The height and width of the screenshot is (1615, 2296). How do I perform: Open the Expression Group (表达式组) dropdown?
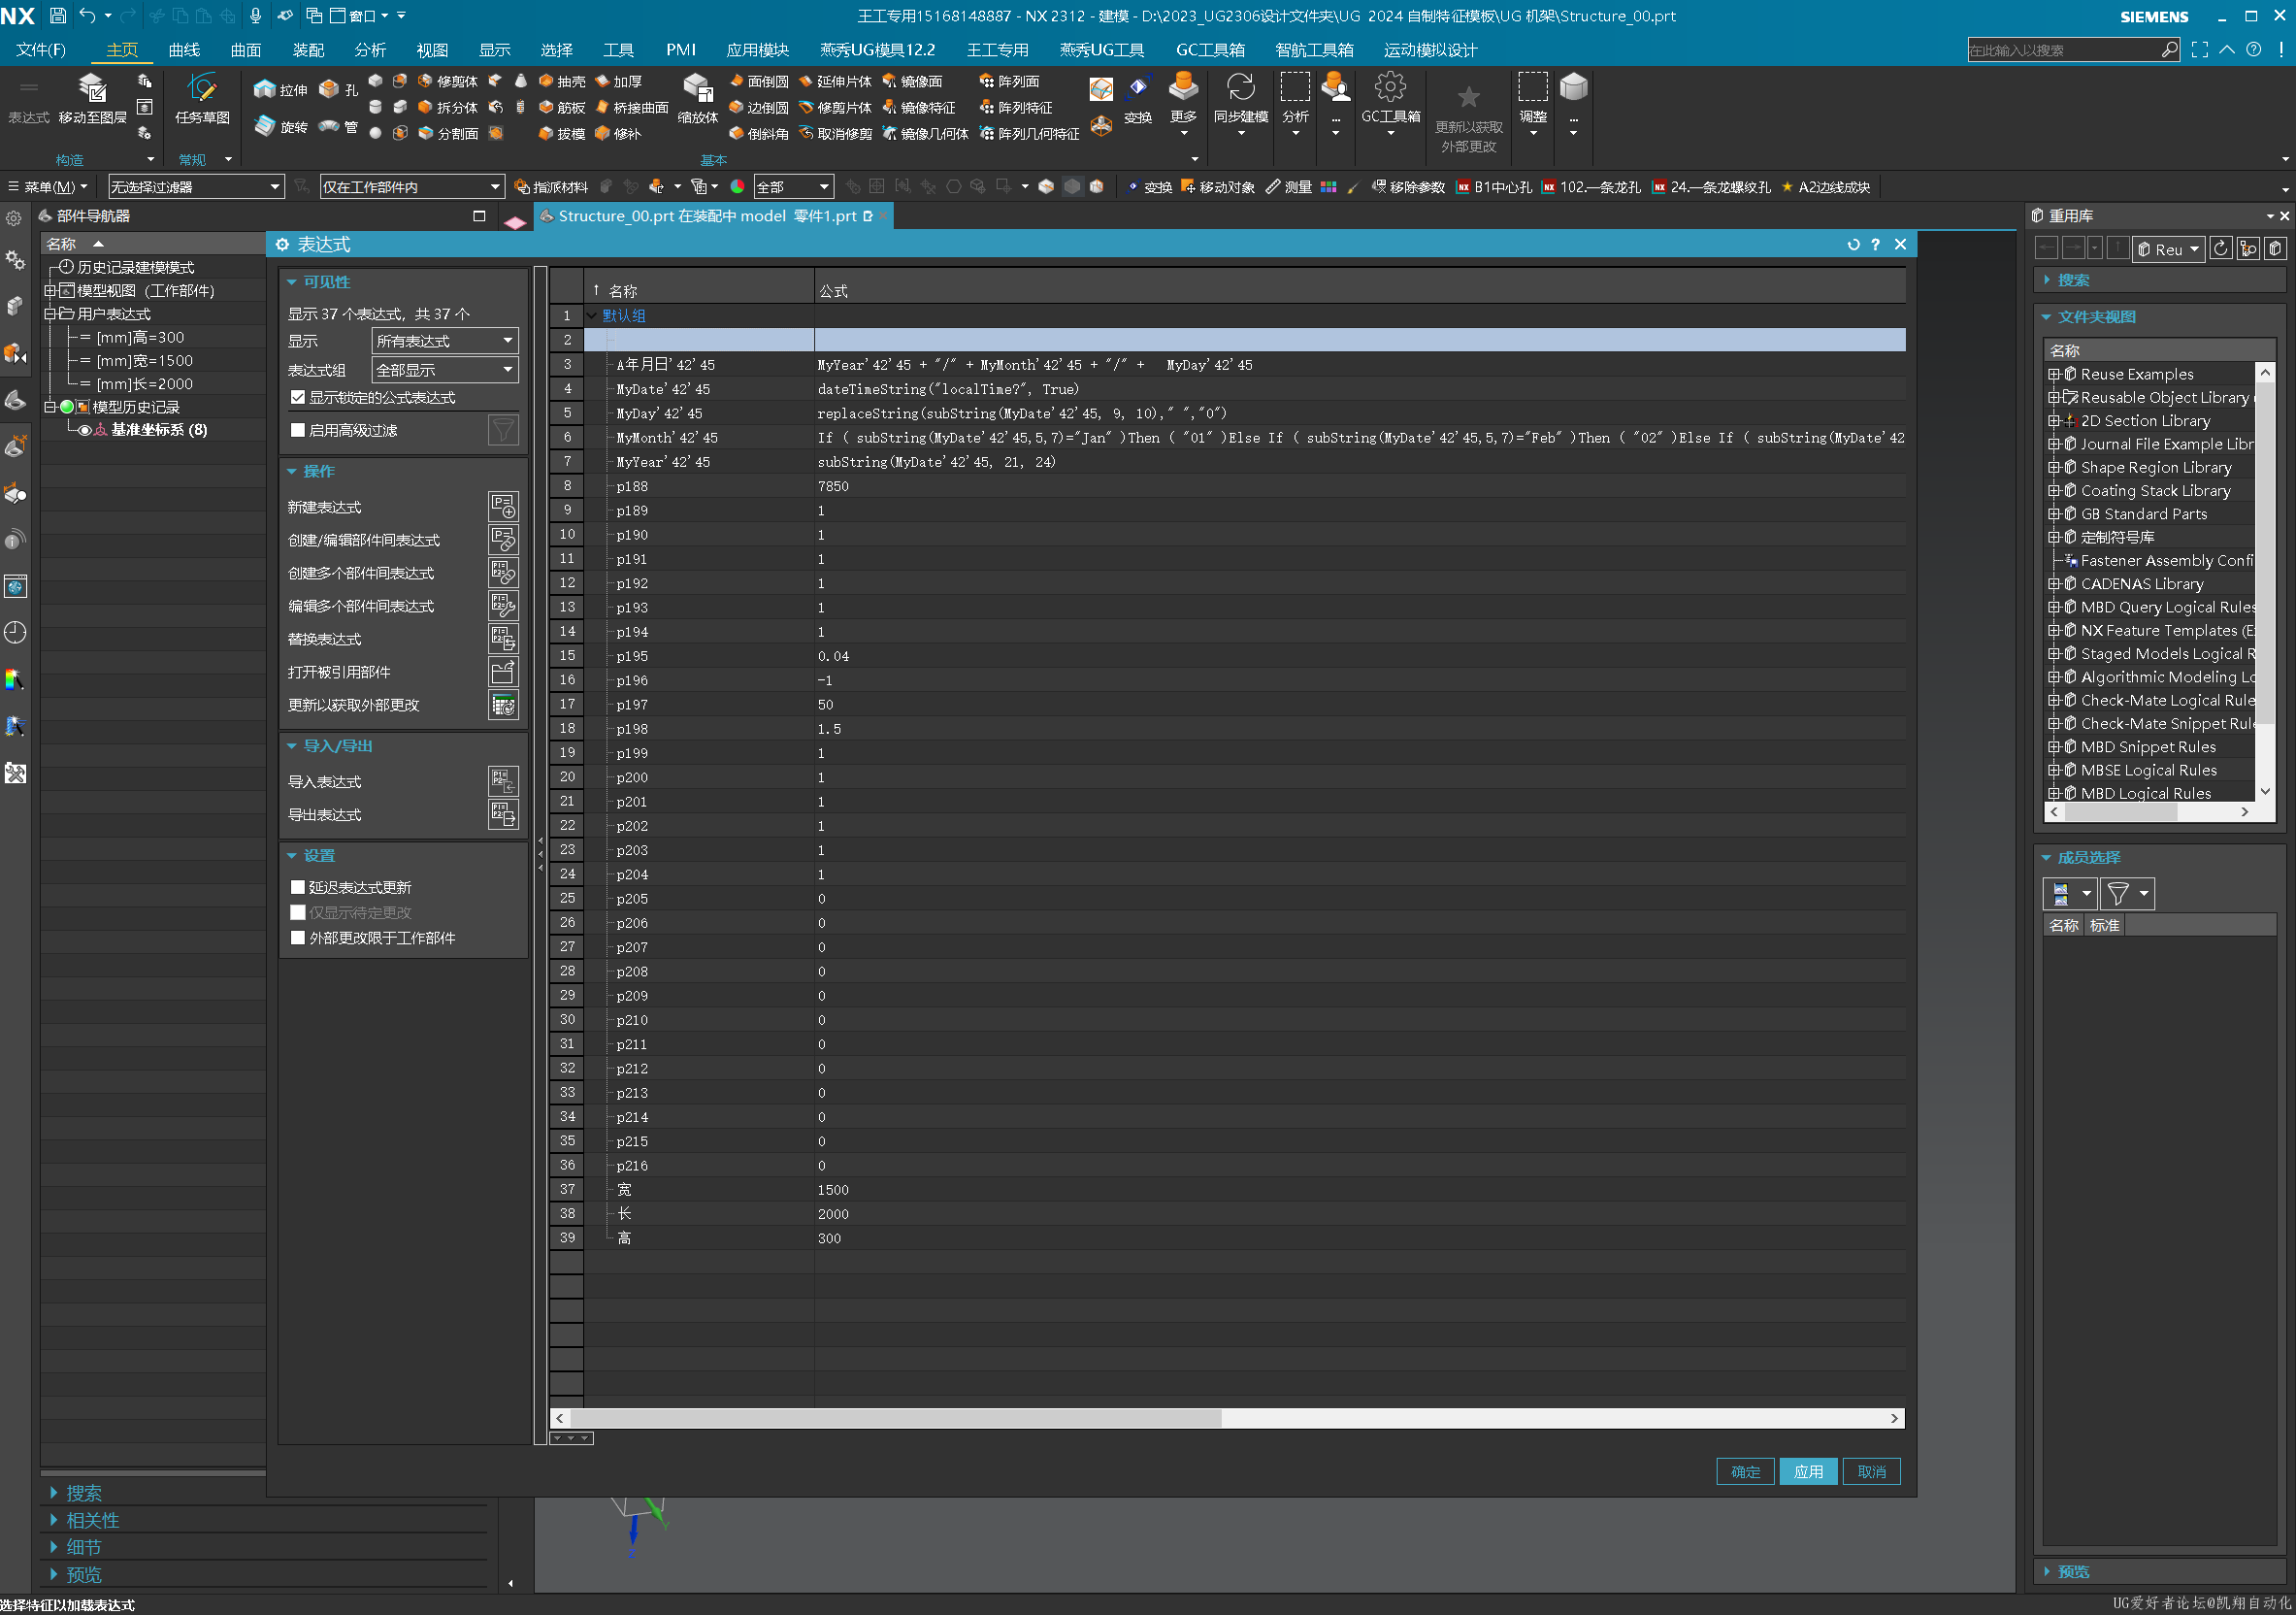point(444,370)
